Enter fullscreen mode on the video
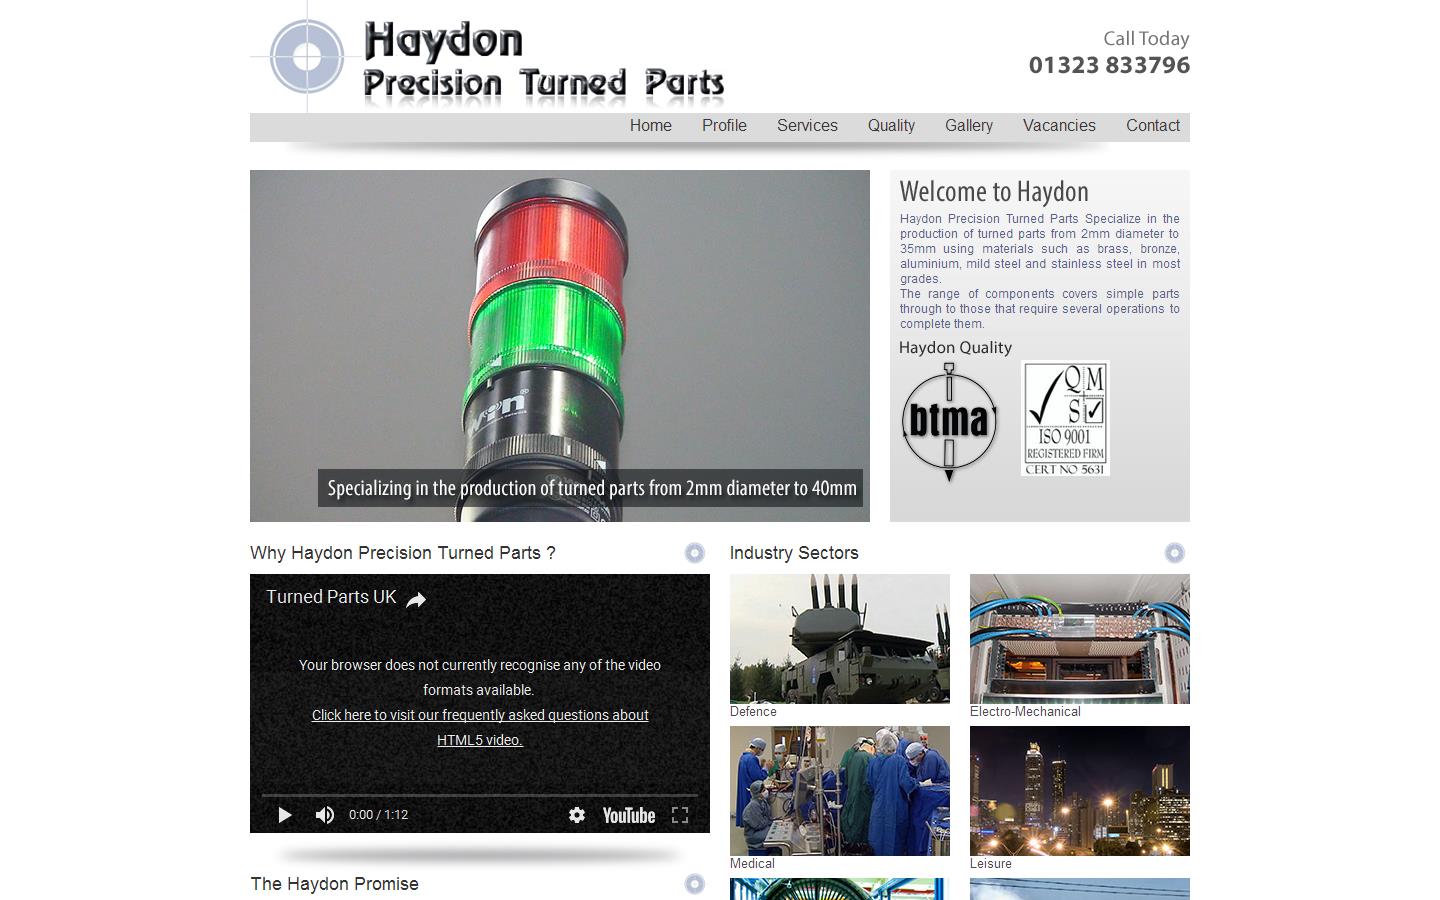 point(681,815)
